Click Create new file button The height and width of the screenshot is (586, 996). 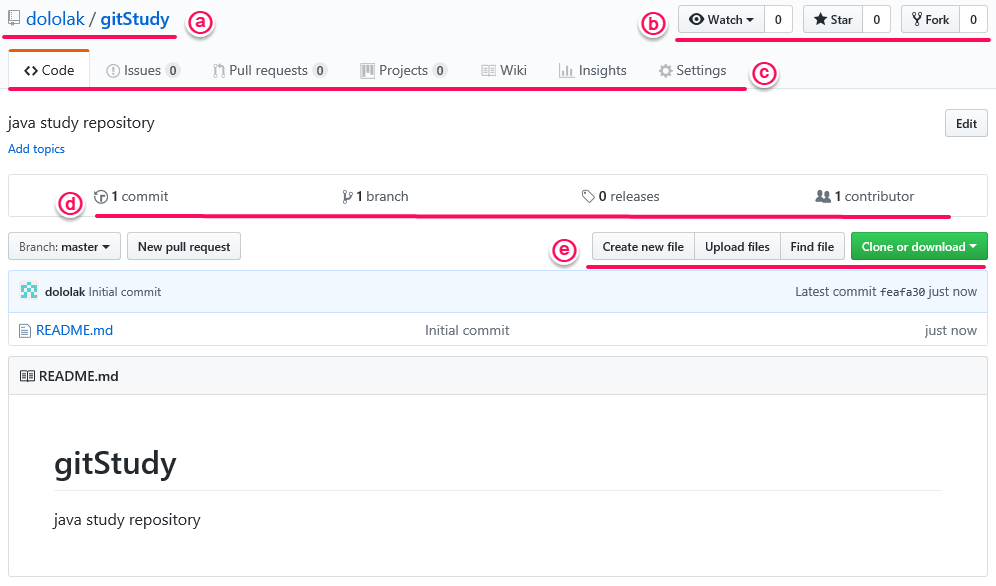click(643, 246)
